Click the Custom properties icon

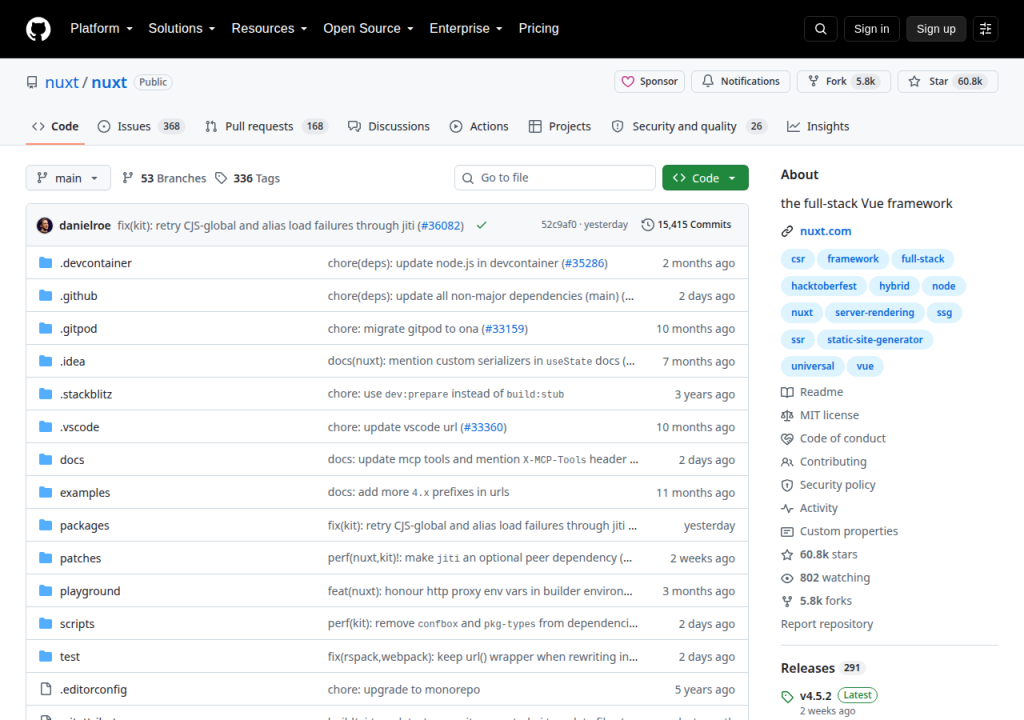(x=787, y=532)
